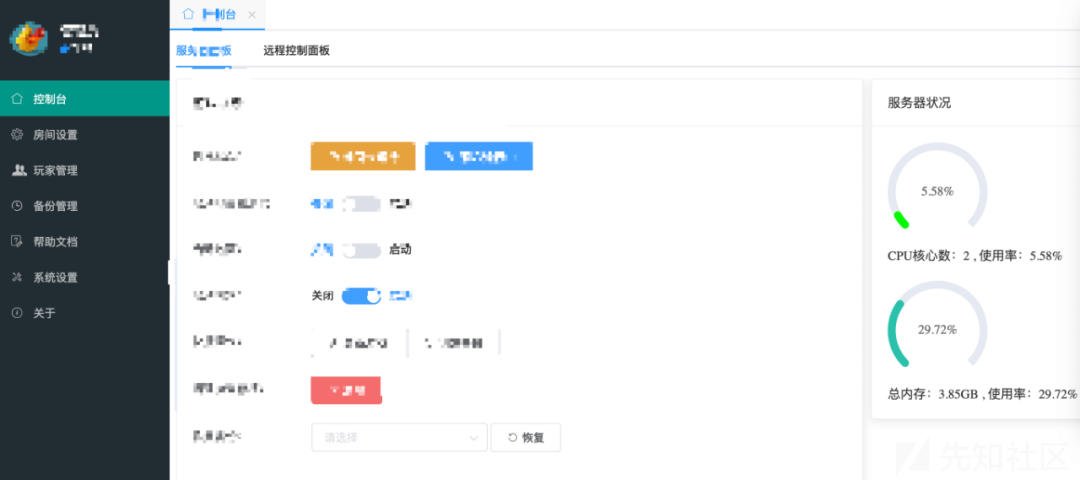Image resolution: width=1080 pixels, height=480 pixels.
Task: Click the 服务器状况 panel heading
Action: coord(920,103)
